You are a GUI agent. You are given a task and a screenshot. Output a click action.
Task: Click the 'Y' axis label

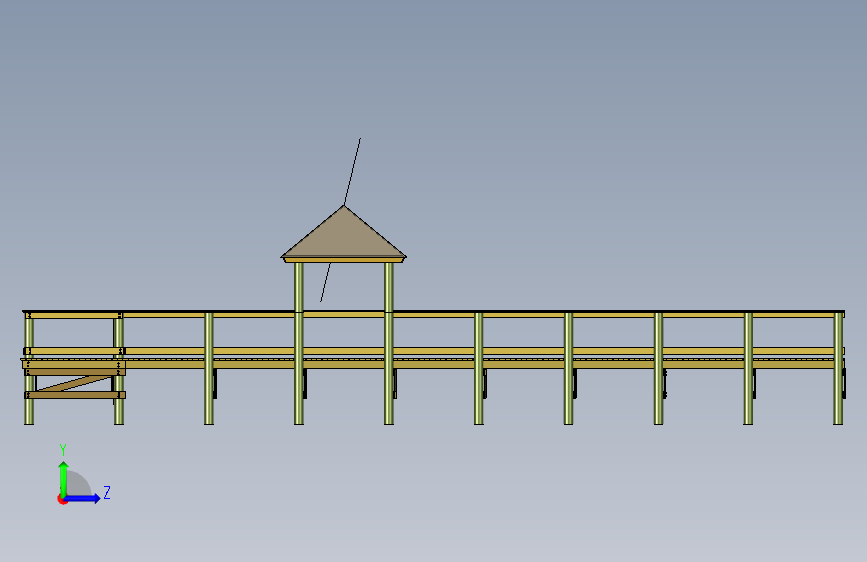[x=63, y=450]
